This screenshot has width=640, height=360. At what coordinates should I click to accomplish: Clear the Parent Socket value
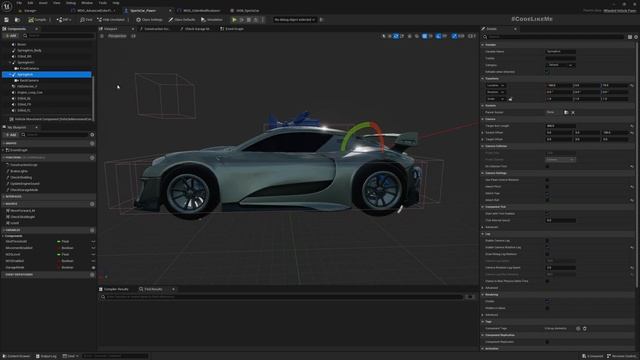pyautogui.click(x=573, y=112)
